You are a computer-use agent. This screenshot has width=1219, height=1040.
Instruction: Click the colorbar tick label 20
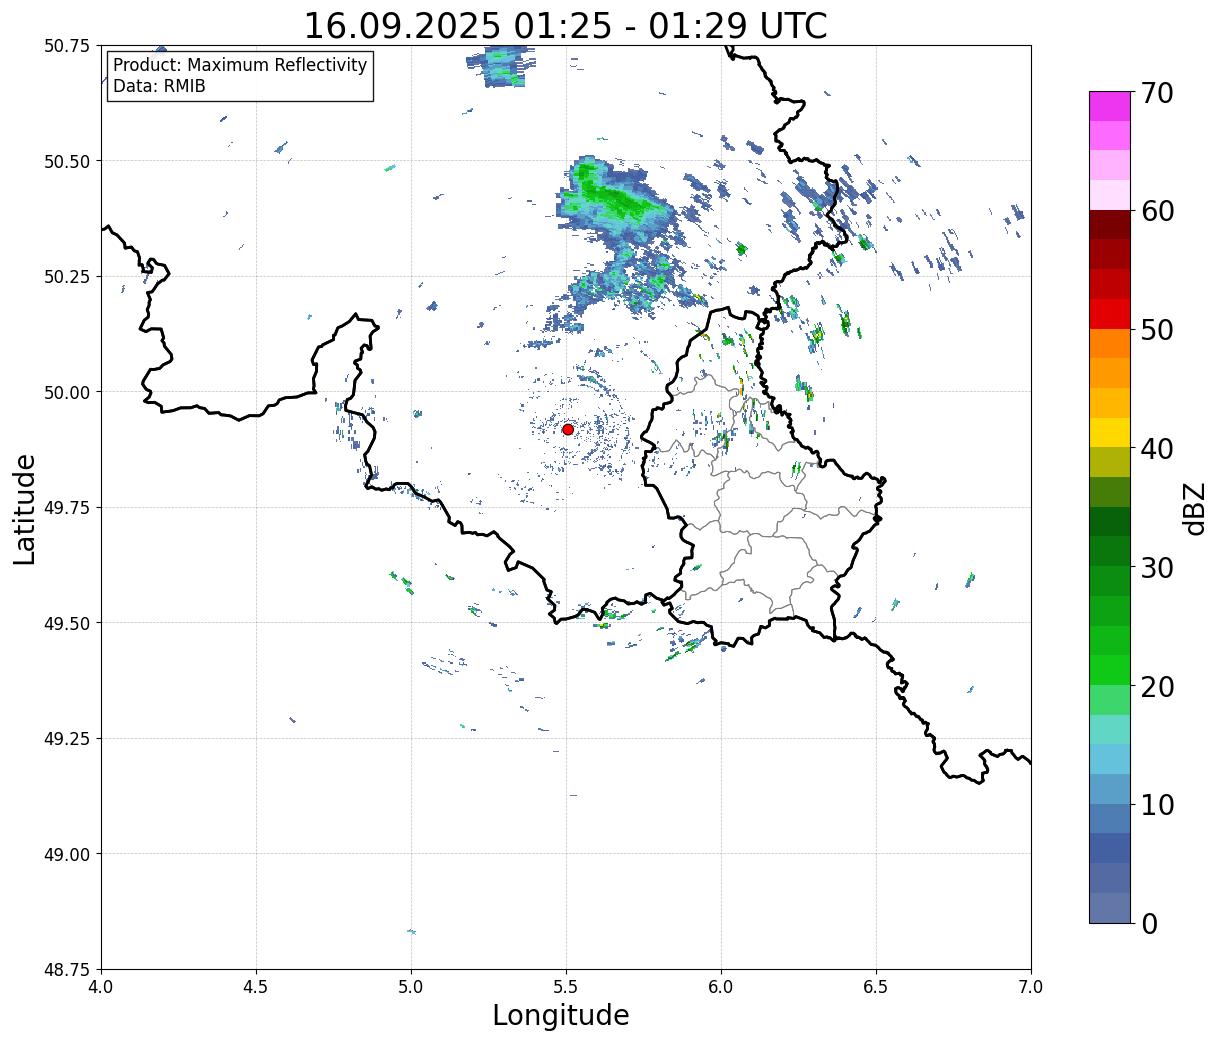1156,687
